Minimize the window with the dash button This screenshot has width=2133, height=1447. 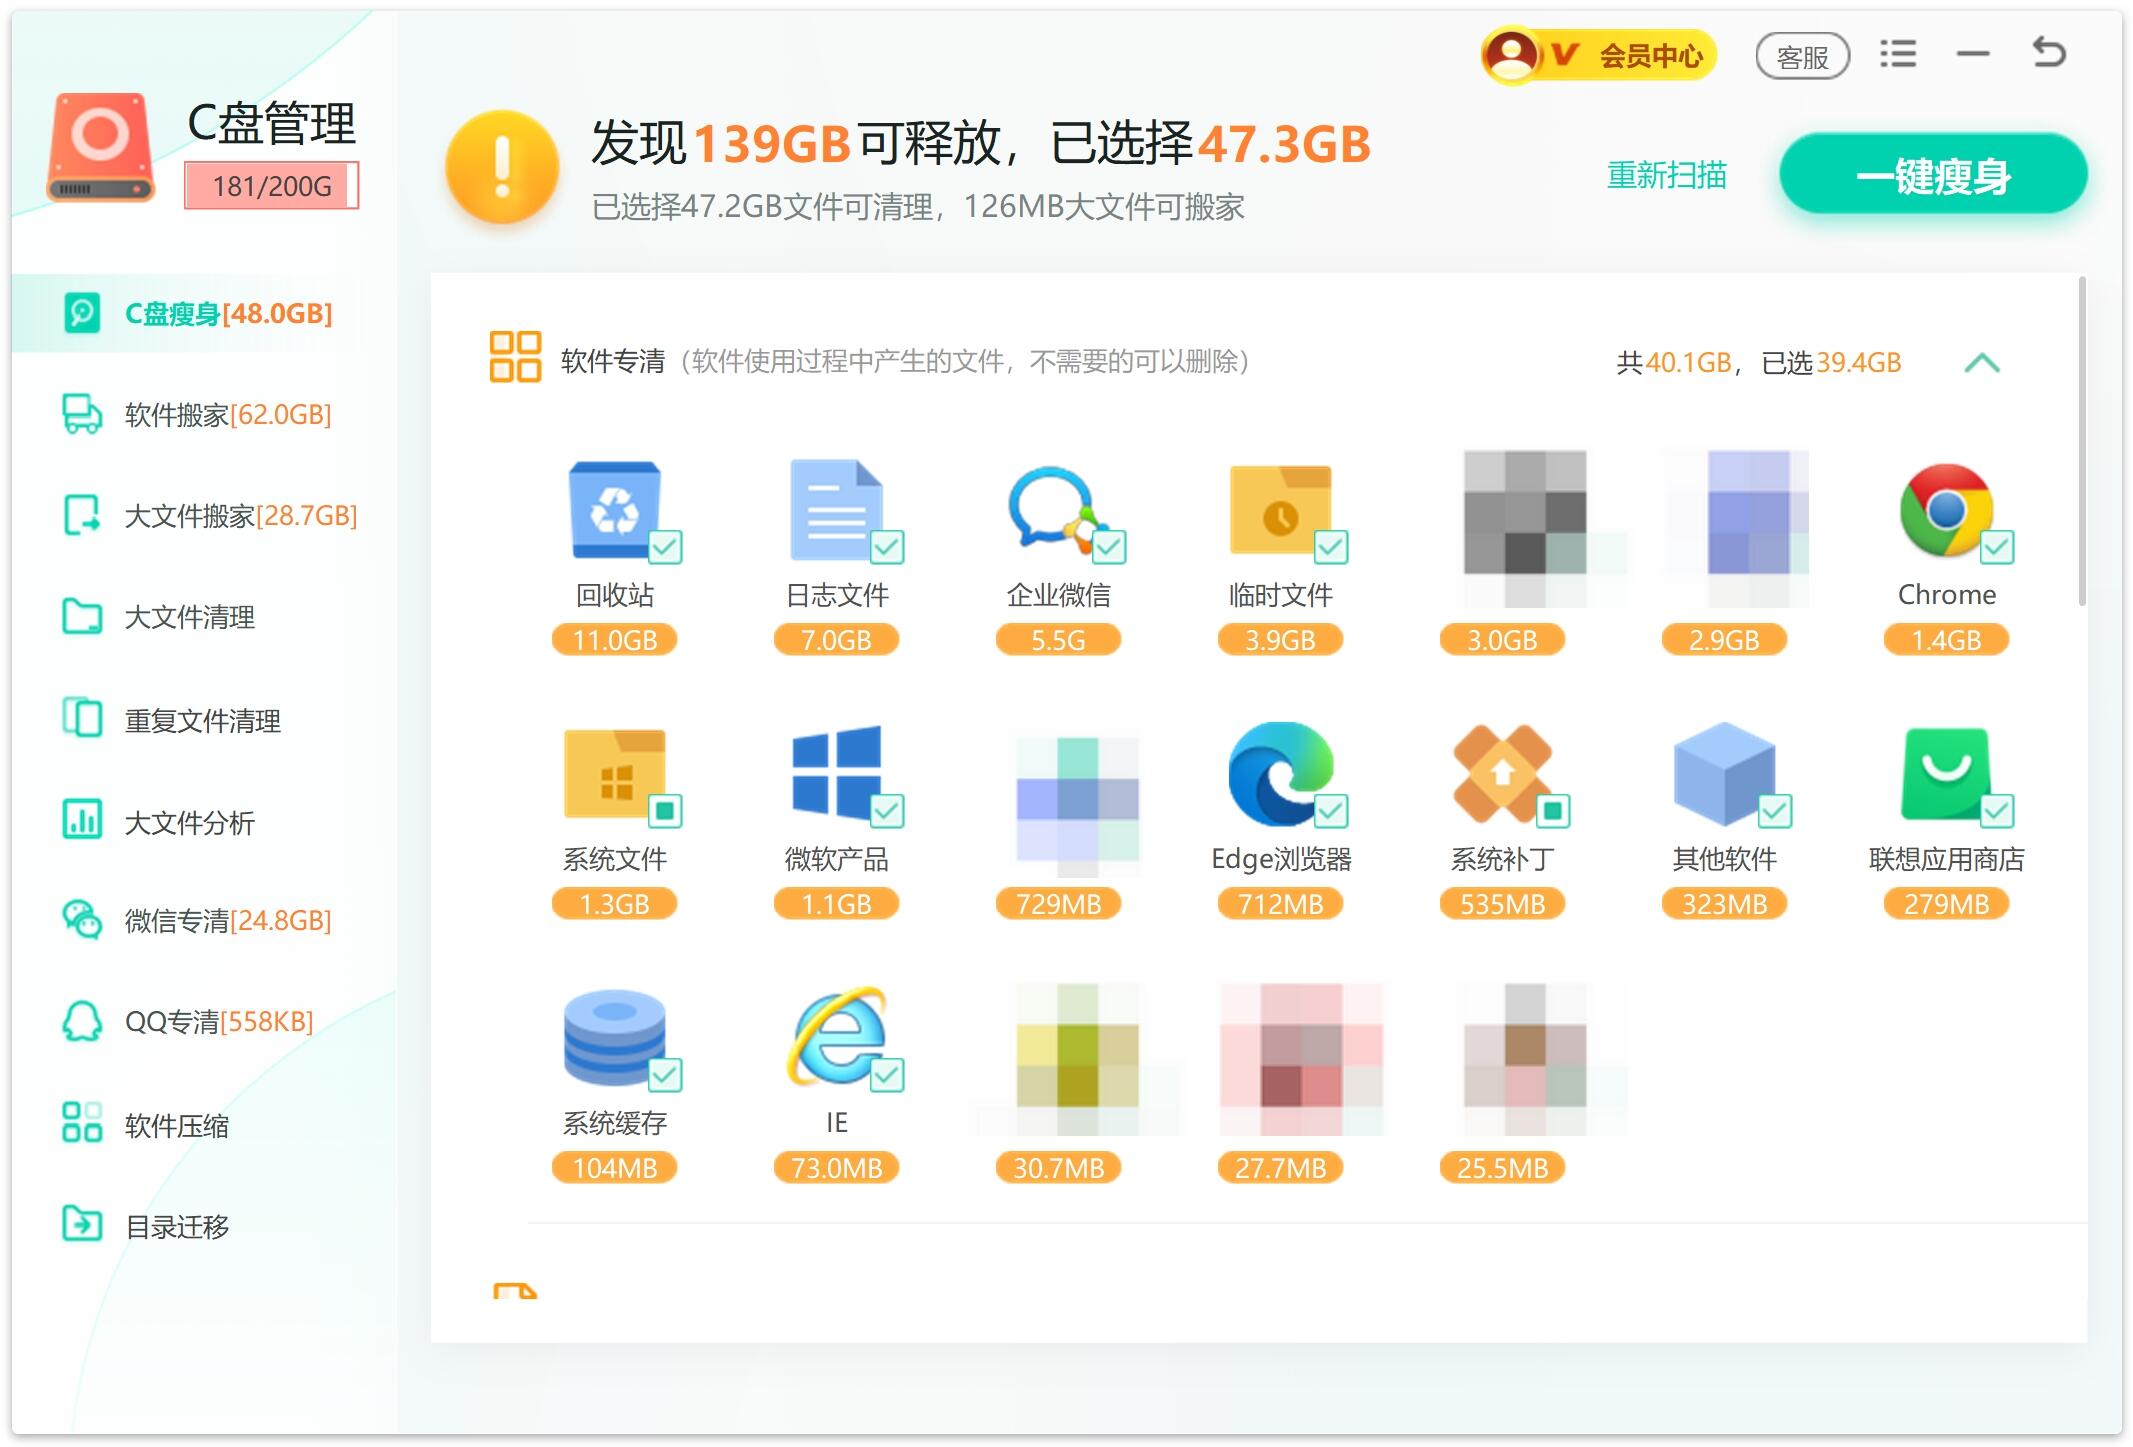click(1973, 54)
